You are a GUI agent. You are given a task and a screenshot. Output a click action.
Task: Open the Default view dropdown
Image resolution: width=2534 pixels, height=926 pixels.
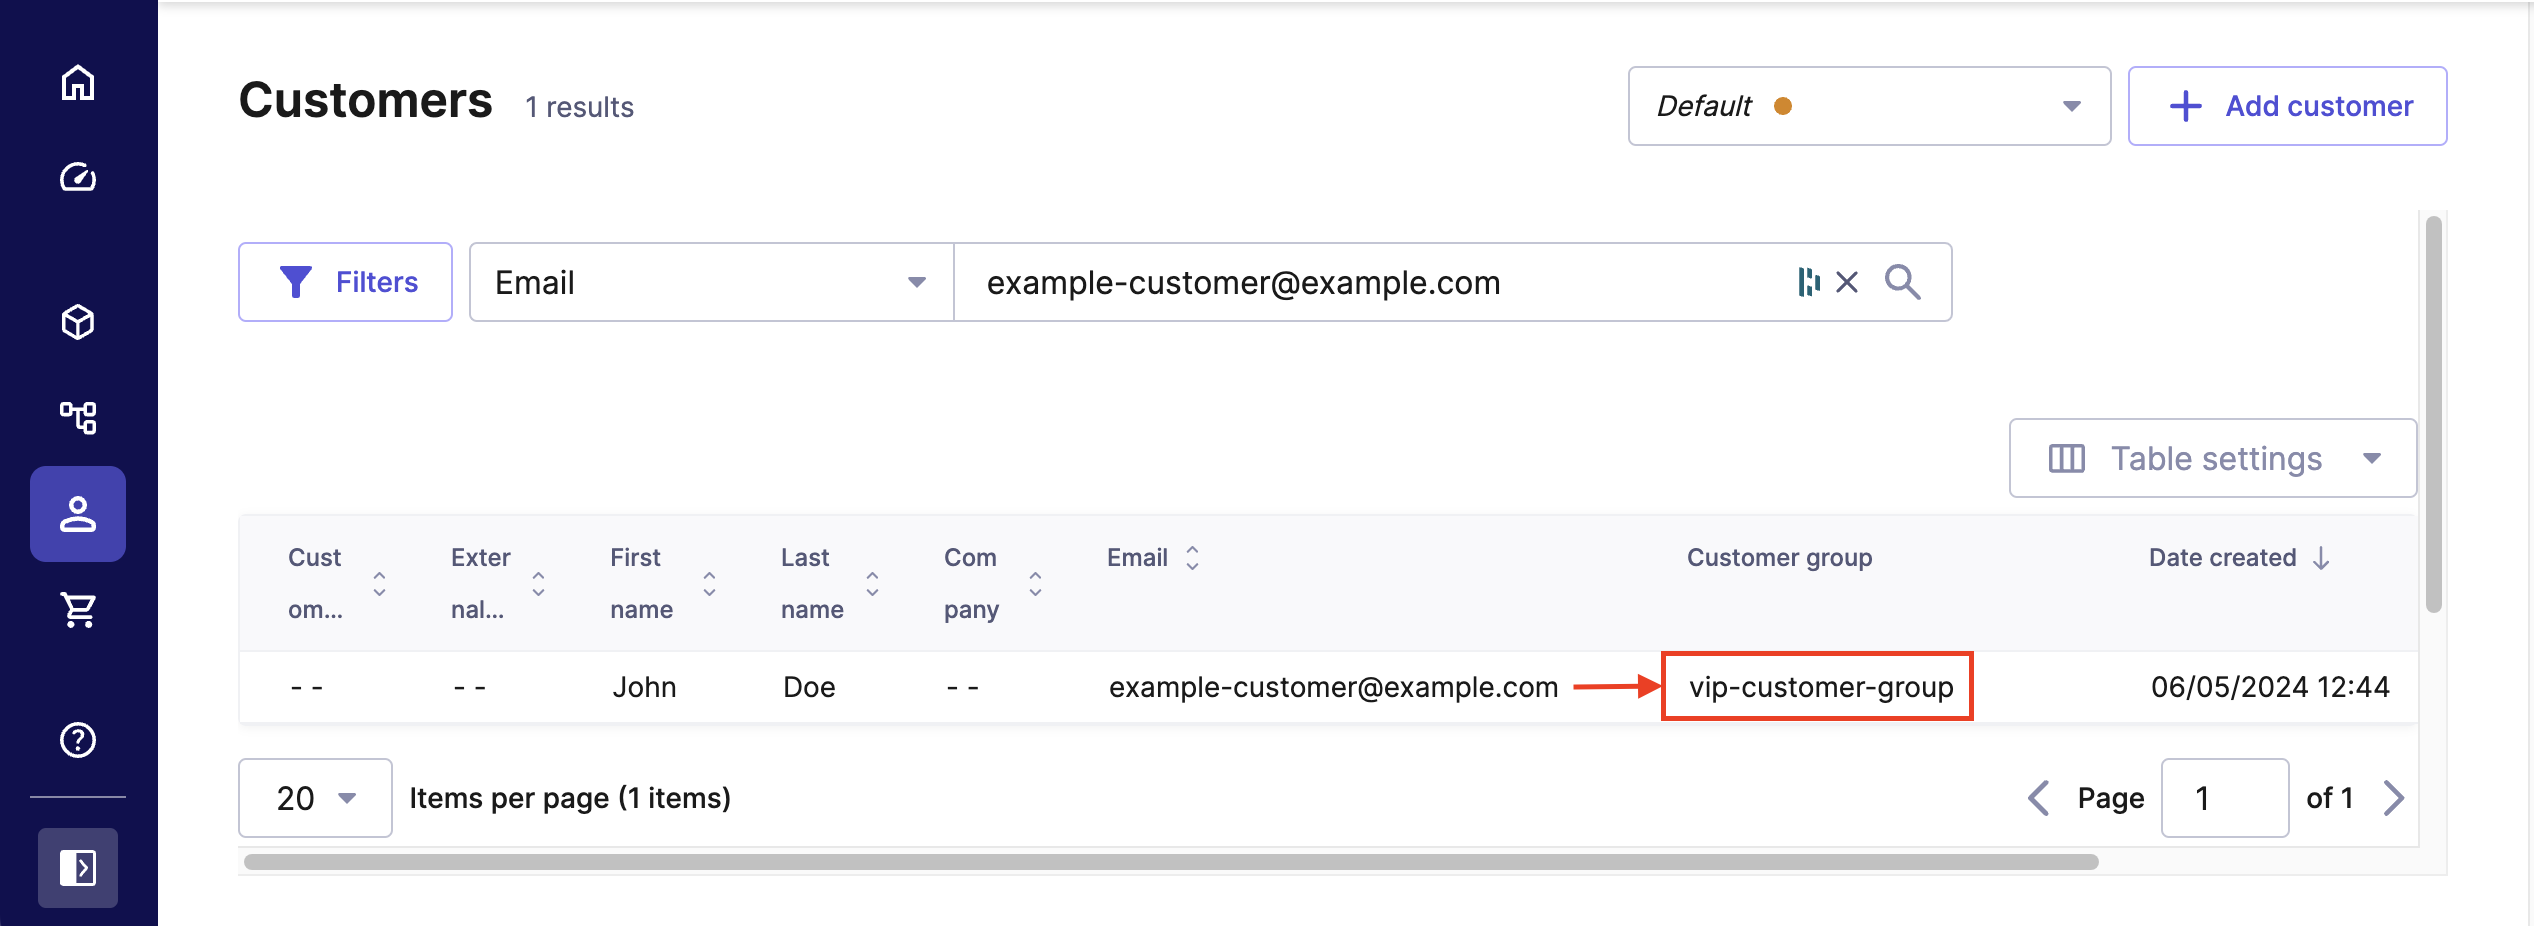coord(1868,106)
